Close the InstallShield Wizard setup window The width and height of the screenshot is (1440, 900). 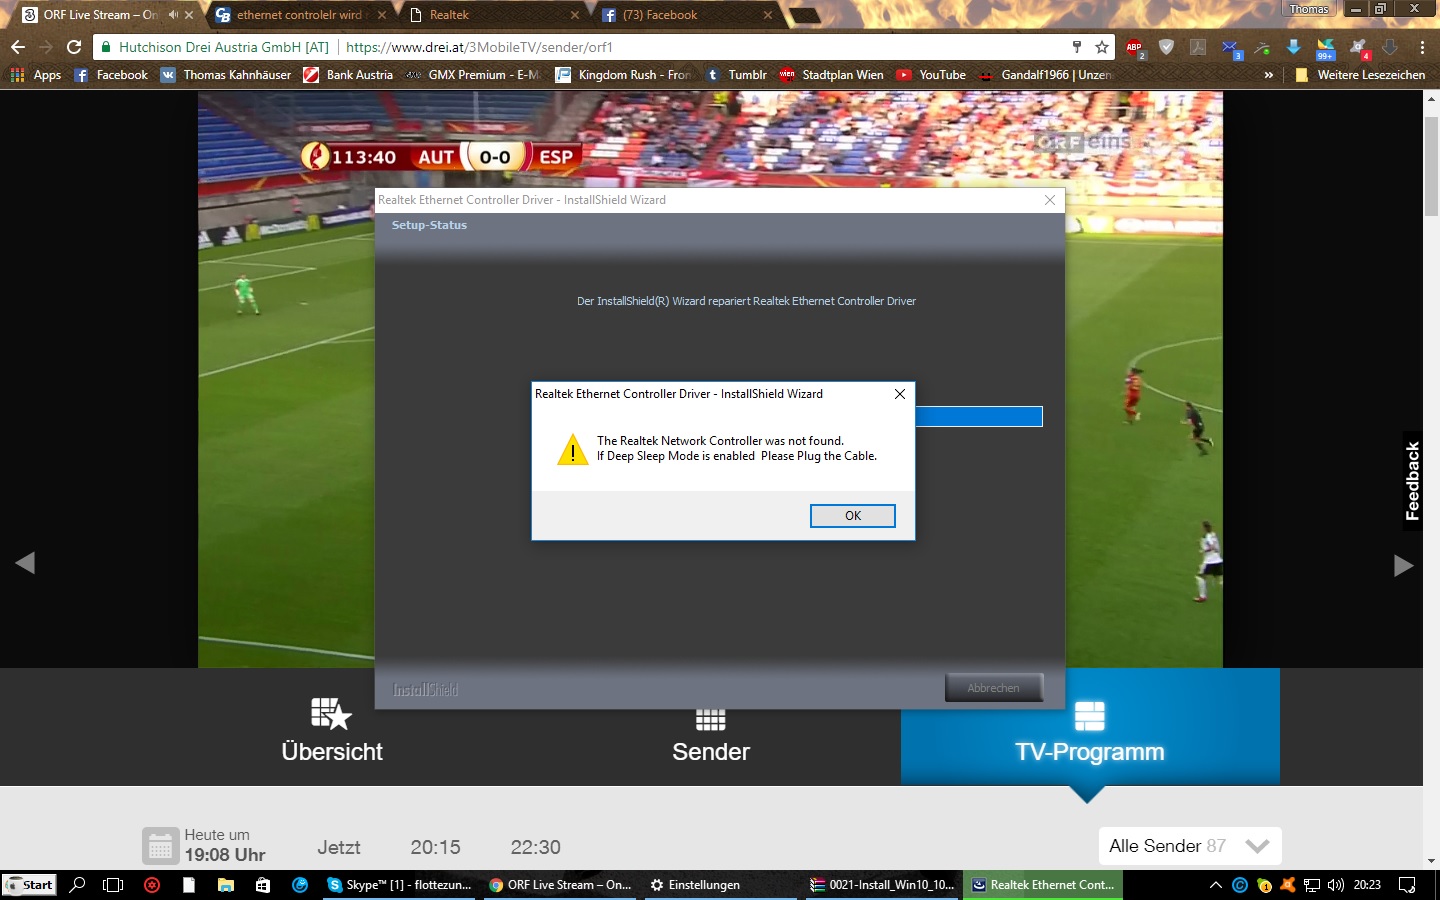[x=1049, y=200]
